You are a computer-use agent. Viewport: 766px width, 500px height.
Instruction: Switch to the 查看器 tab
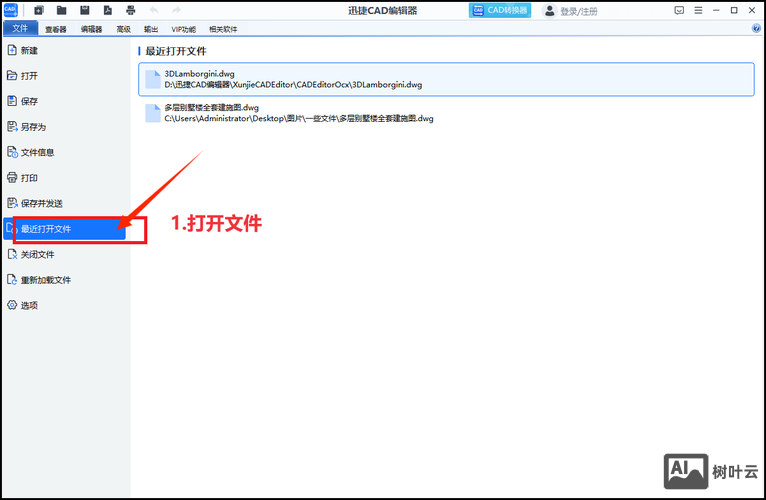56,29
